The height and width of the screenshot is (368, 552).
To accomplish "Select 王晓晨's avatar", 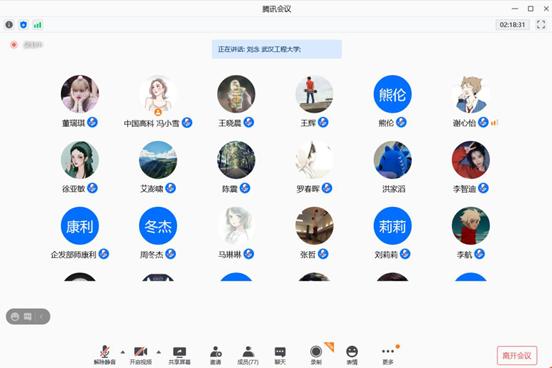I will click(236, 94).
